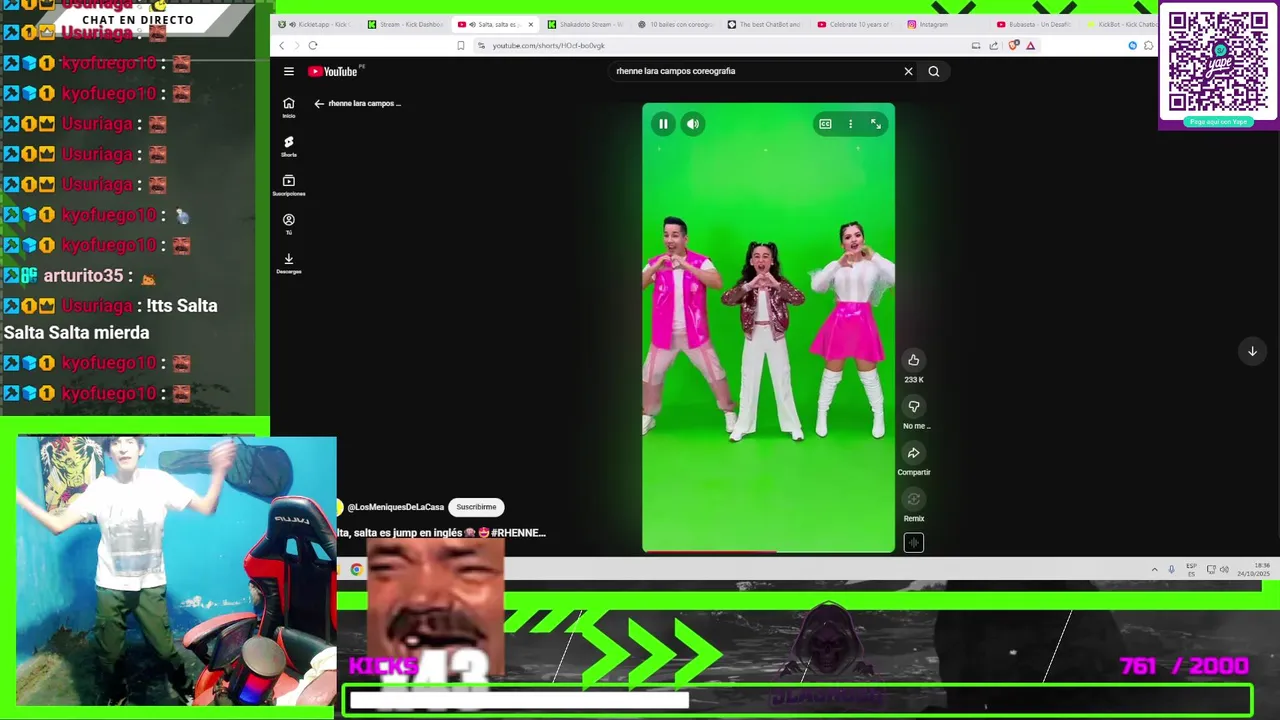Go back with arrow beside 'rhenne lara campos'

[318, 103]
